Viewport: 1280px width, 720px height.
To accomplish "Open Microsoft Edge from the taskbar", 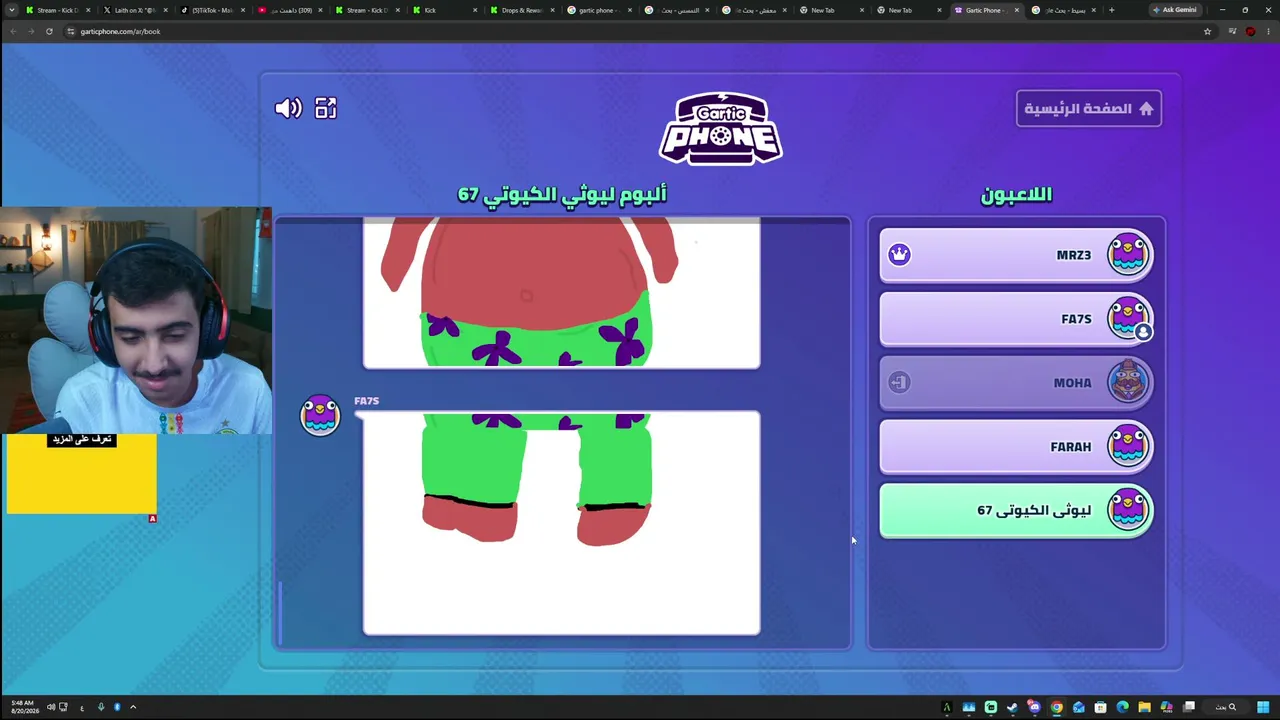I will (1122, 707).
